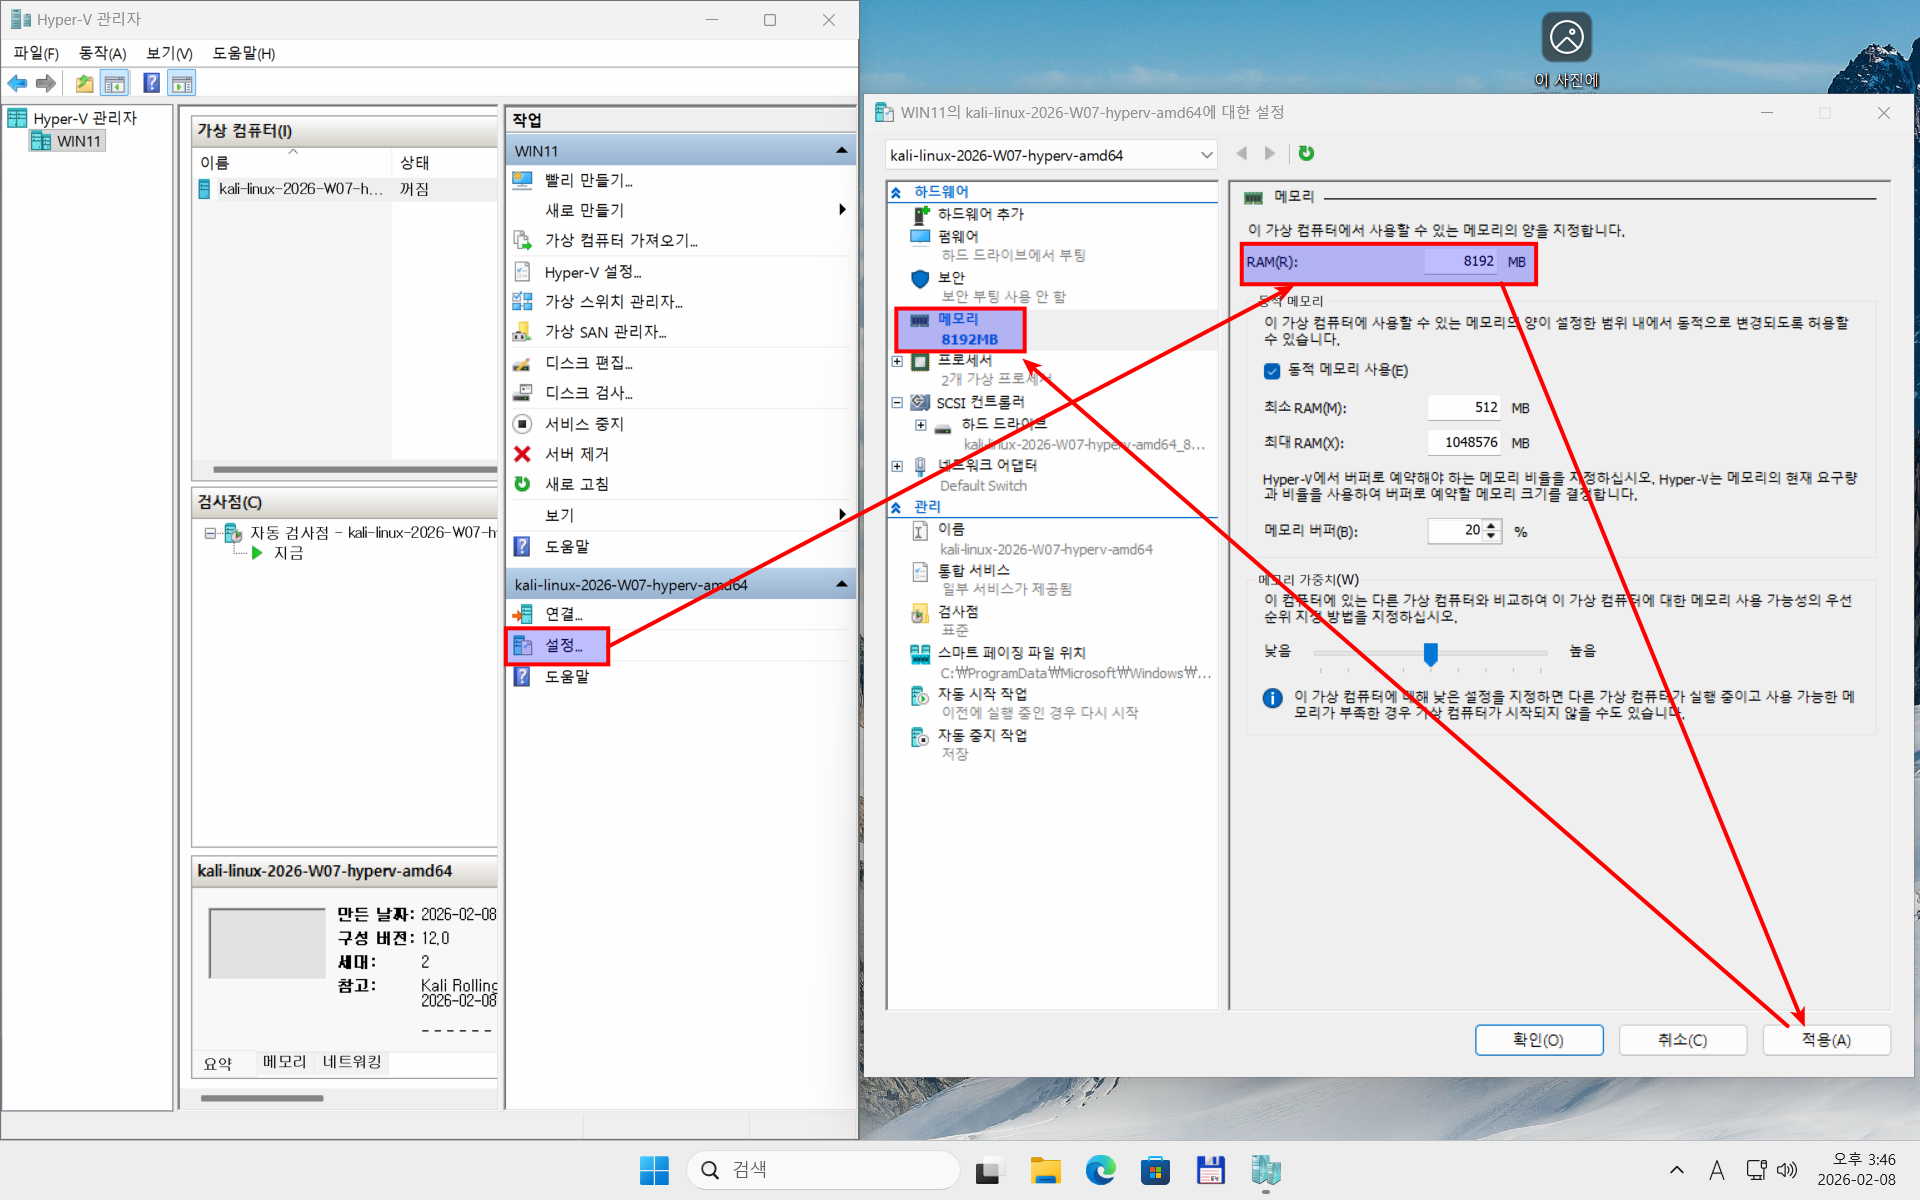Click 적용 button

coord(1827,1040)
